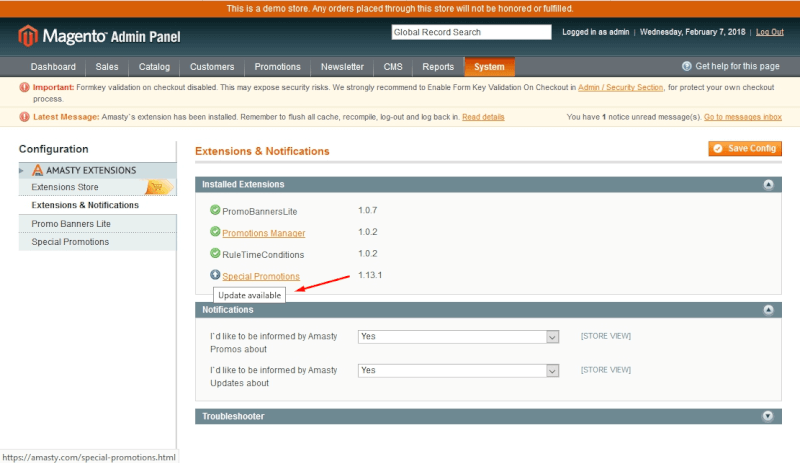Open the Amasty Updates notification dropdown
Viewport: 800px width, 463px height.
(458, 371)
